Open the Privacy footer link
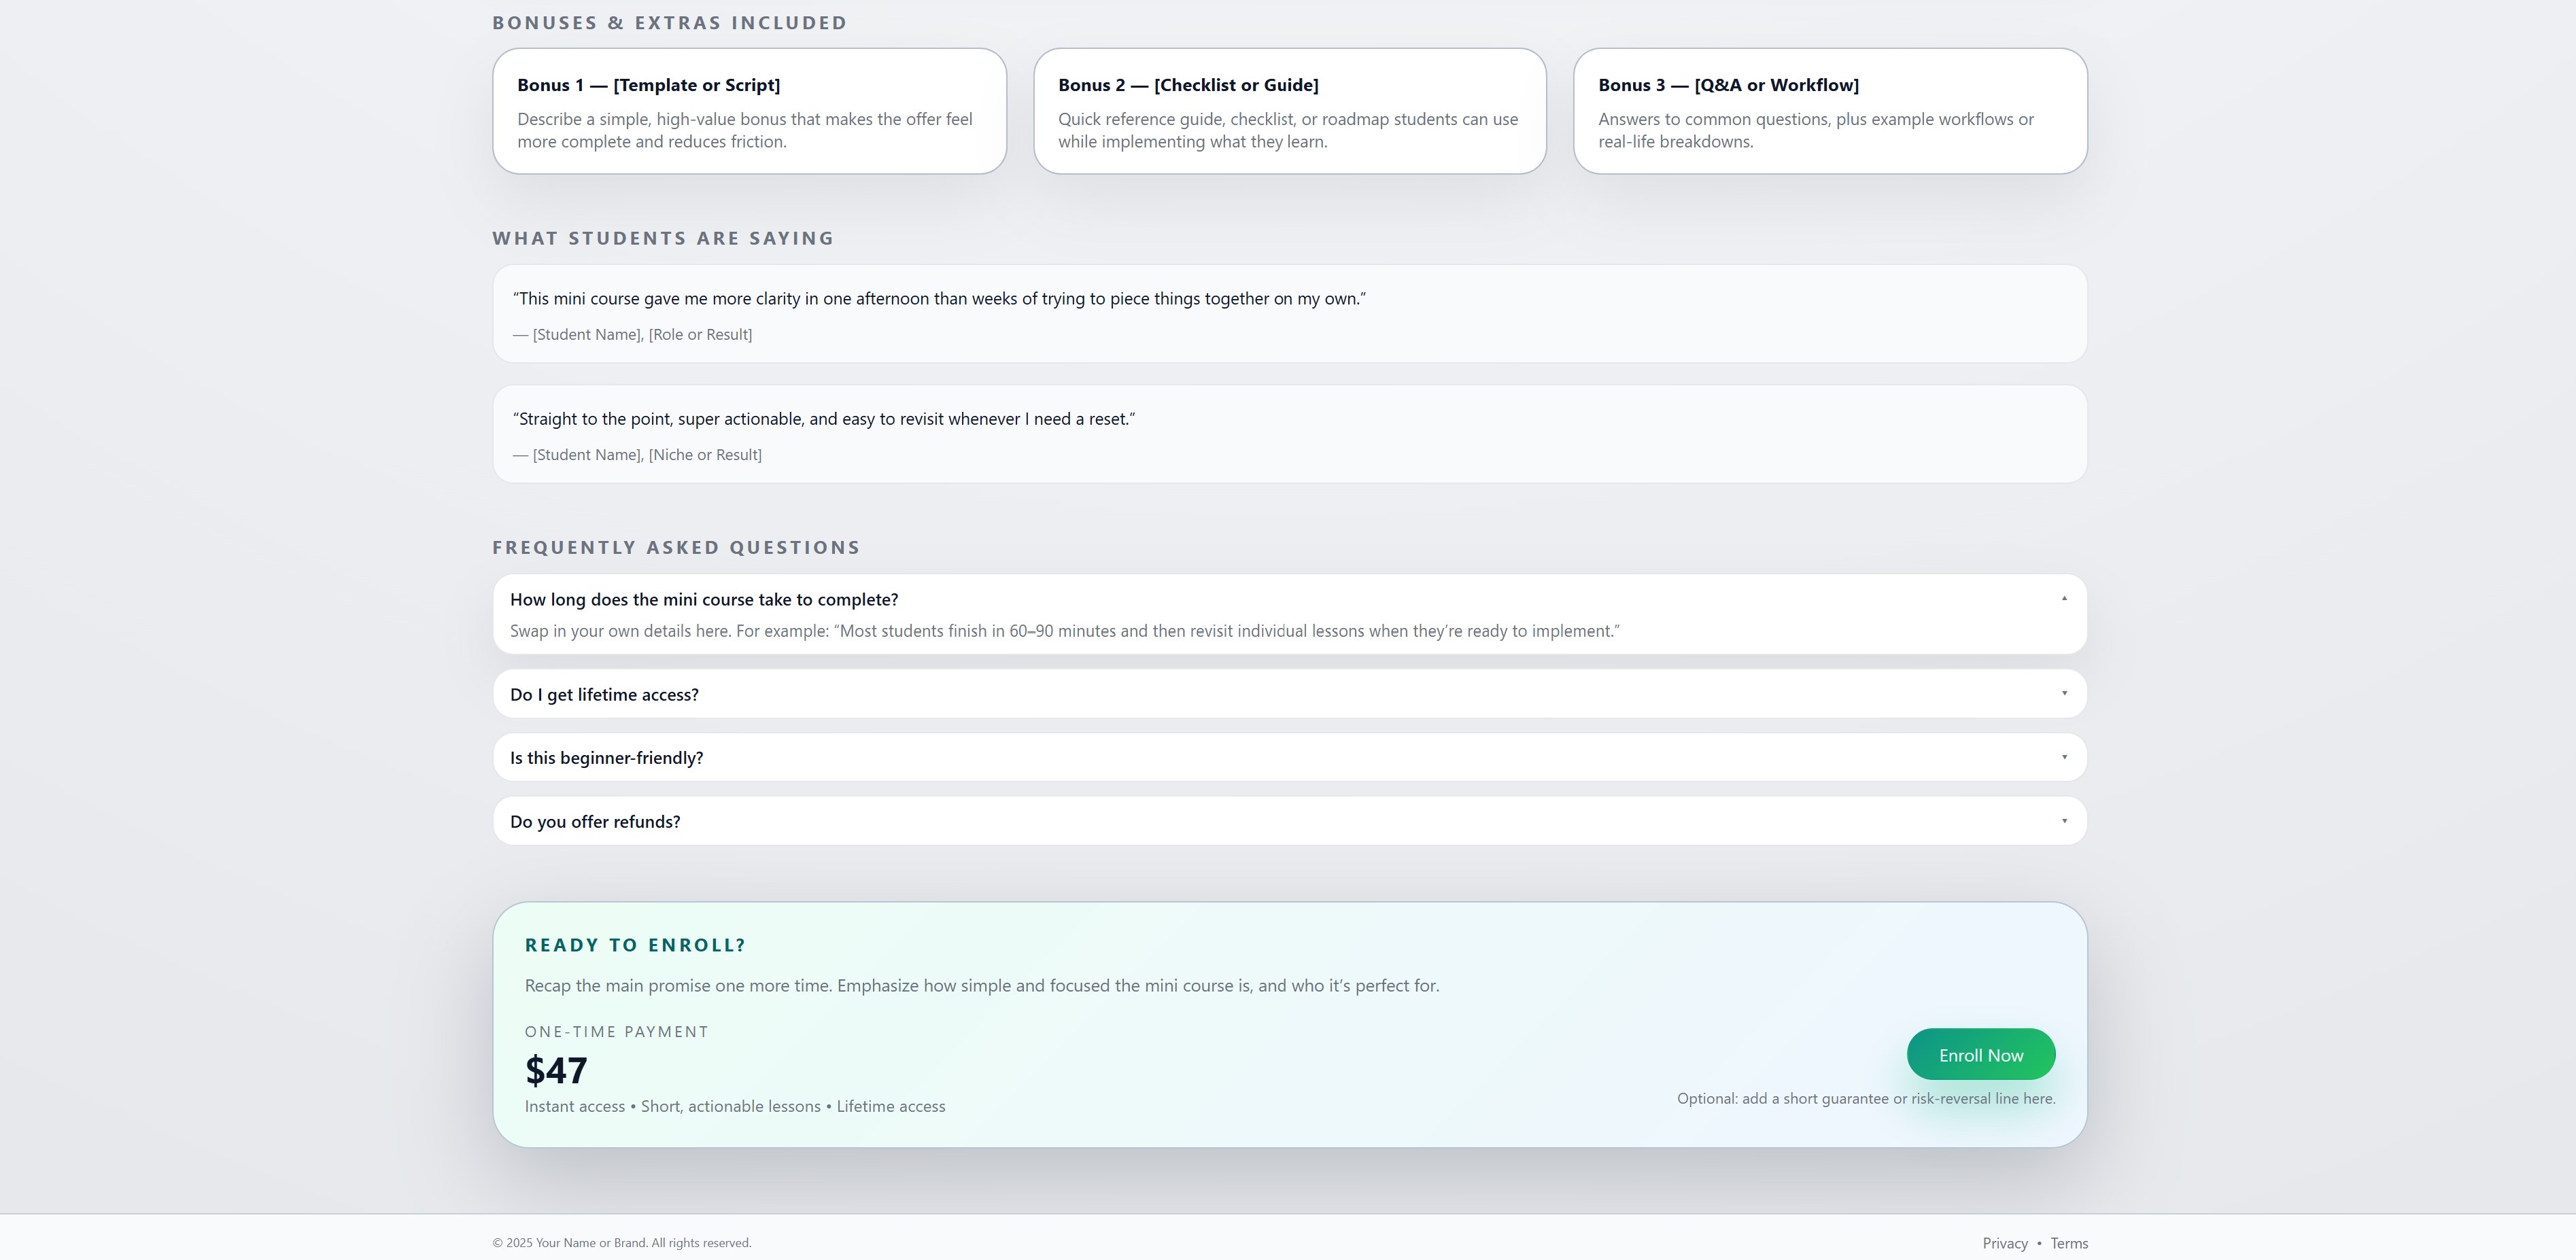Viewport: 2576px width, 1260px height. 2004,1243
